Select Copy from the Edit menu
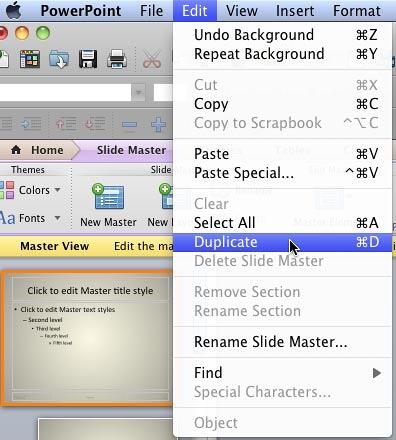The image size is (396, 440). (x=283, y=104)
